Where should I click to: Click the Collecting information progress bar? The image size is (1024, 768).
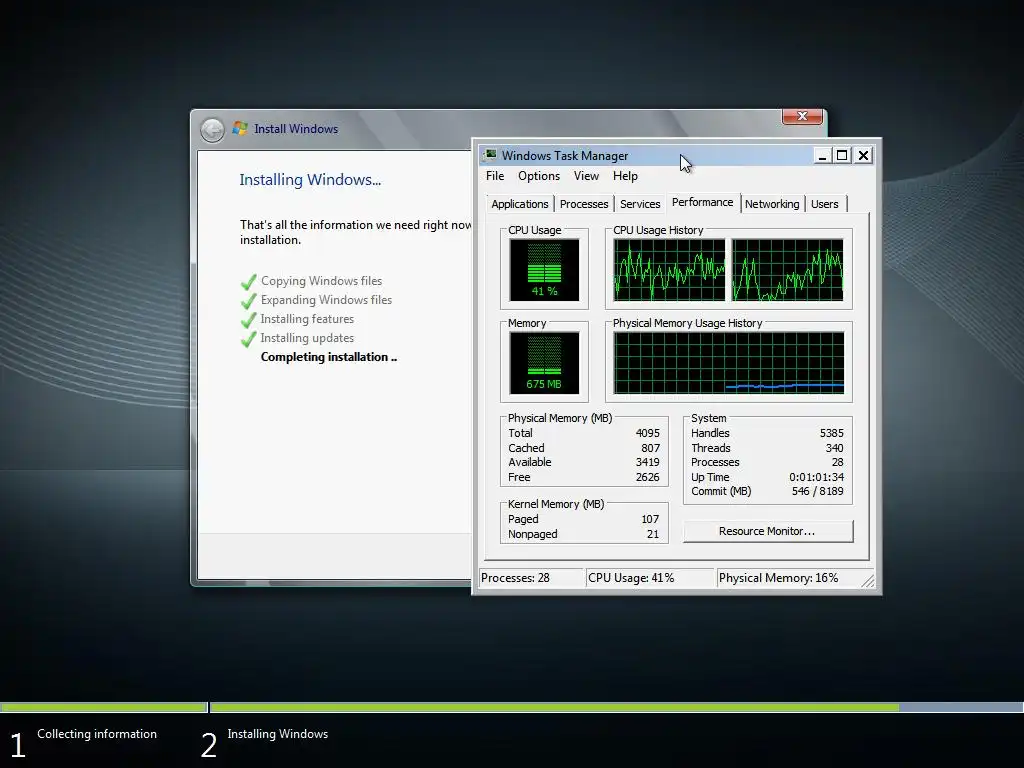tap(103, 707)
